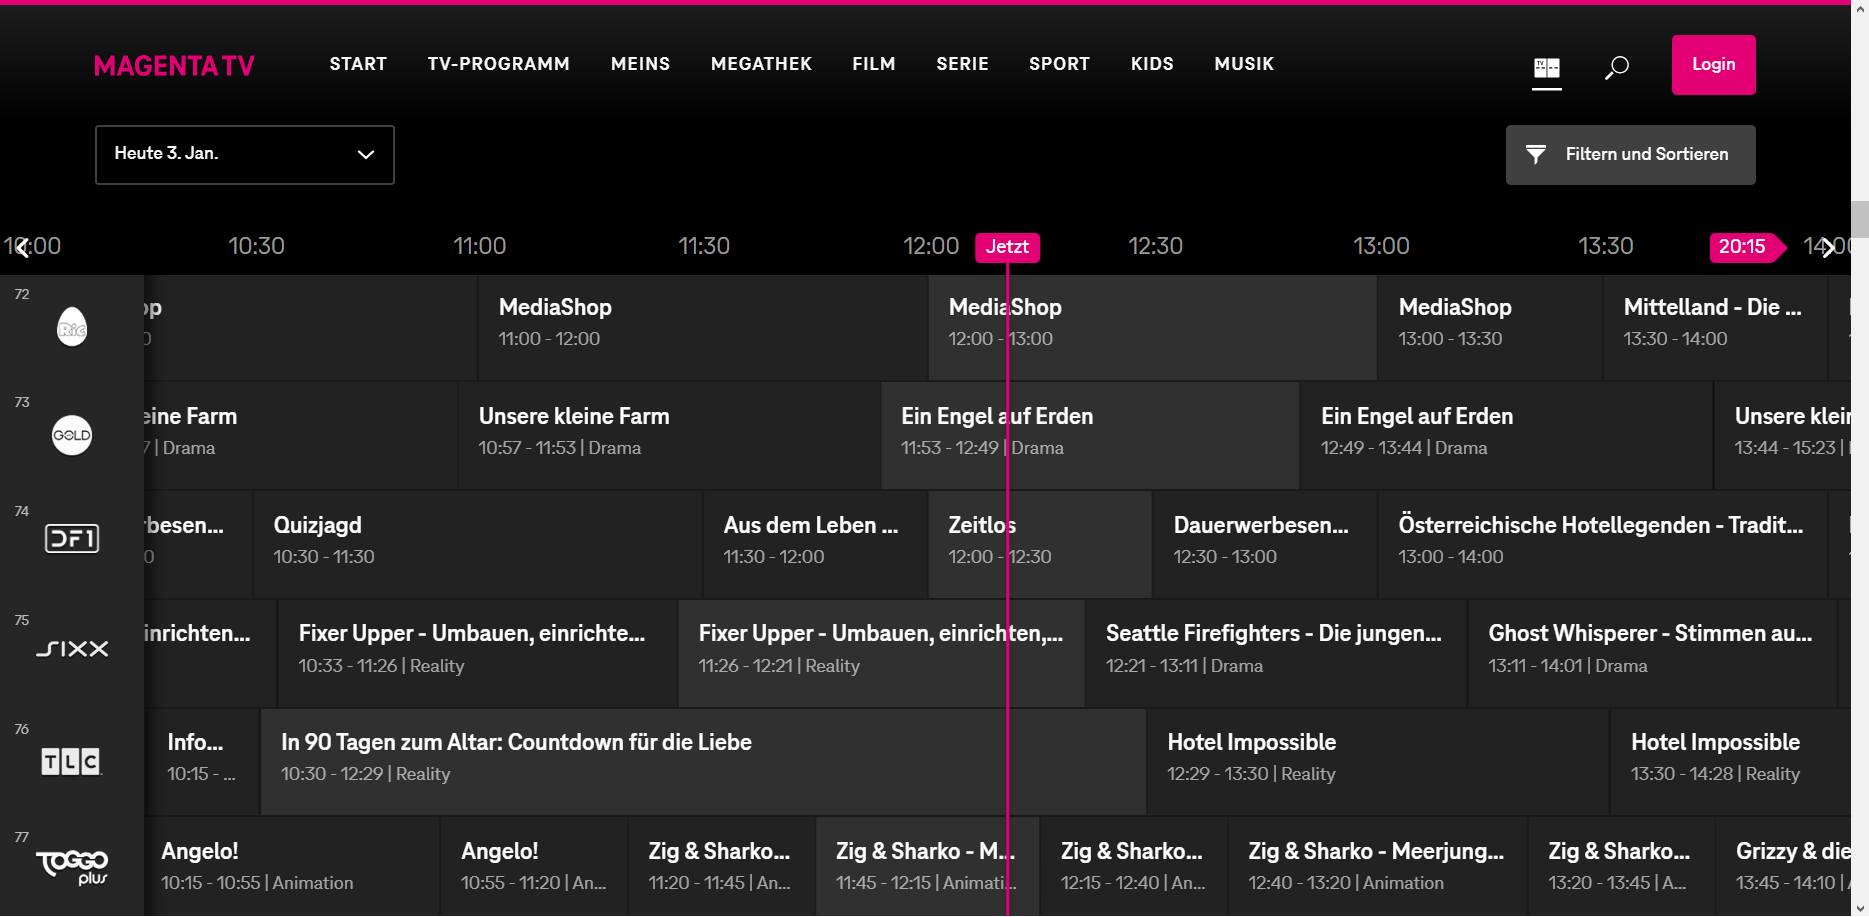
Task: Open Fixer Upper 11:26 - 12:21 program
Action: (x=882, y=654)
